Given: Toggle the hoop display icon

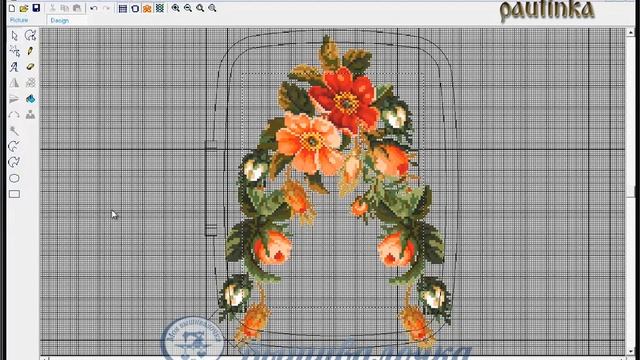Looking at the screenshot, I should [135, 8].
